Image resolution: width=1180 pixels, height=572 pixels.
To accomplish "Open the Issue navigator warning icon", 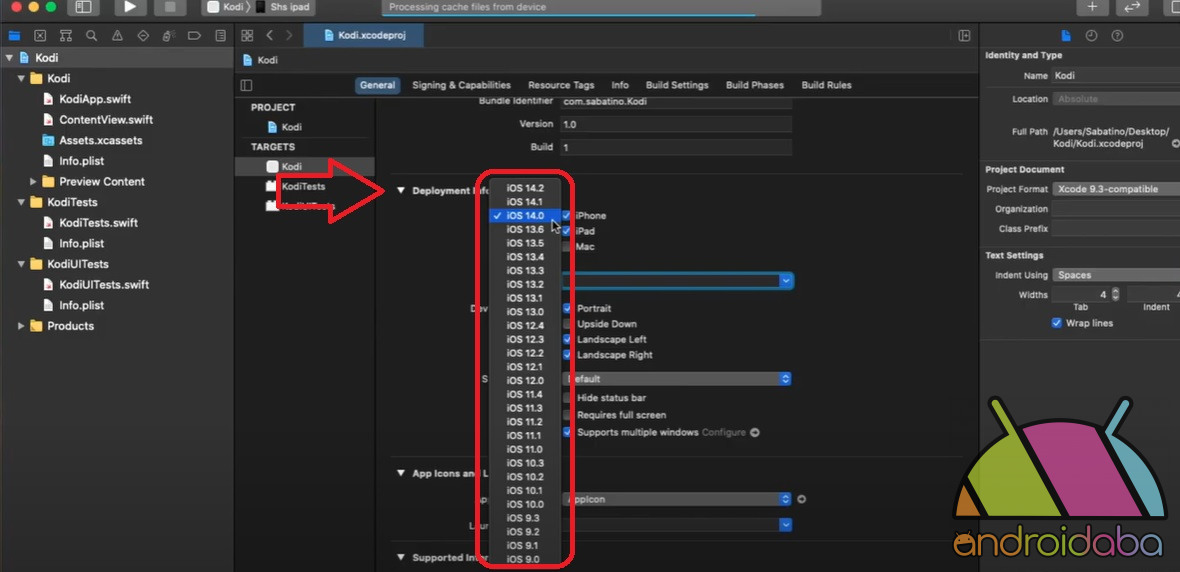I will point(117,35).
